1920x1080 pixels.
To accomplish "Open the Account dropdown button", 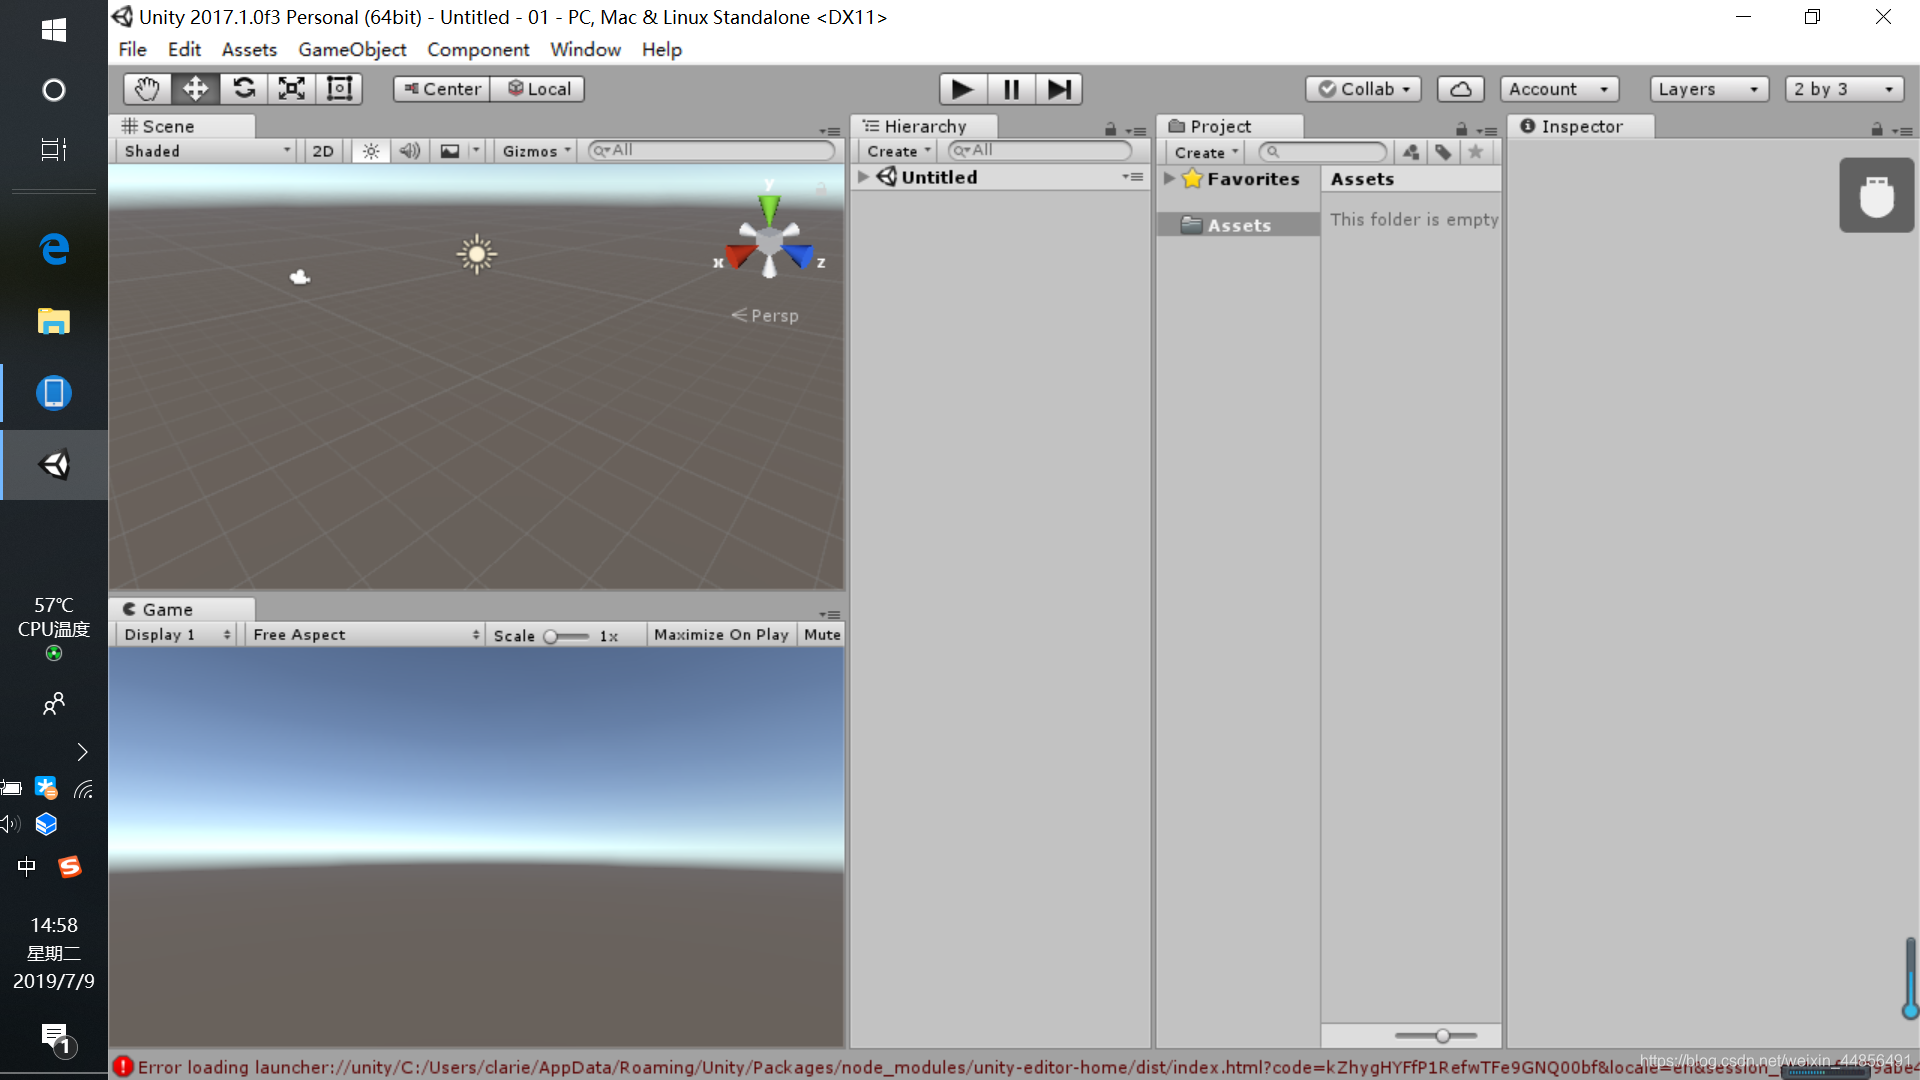I will pyautogui.click(x=1558, y=89).
